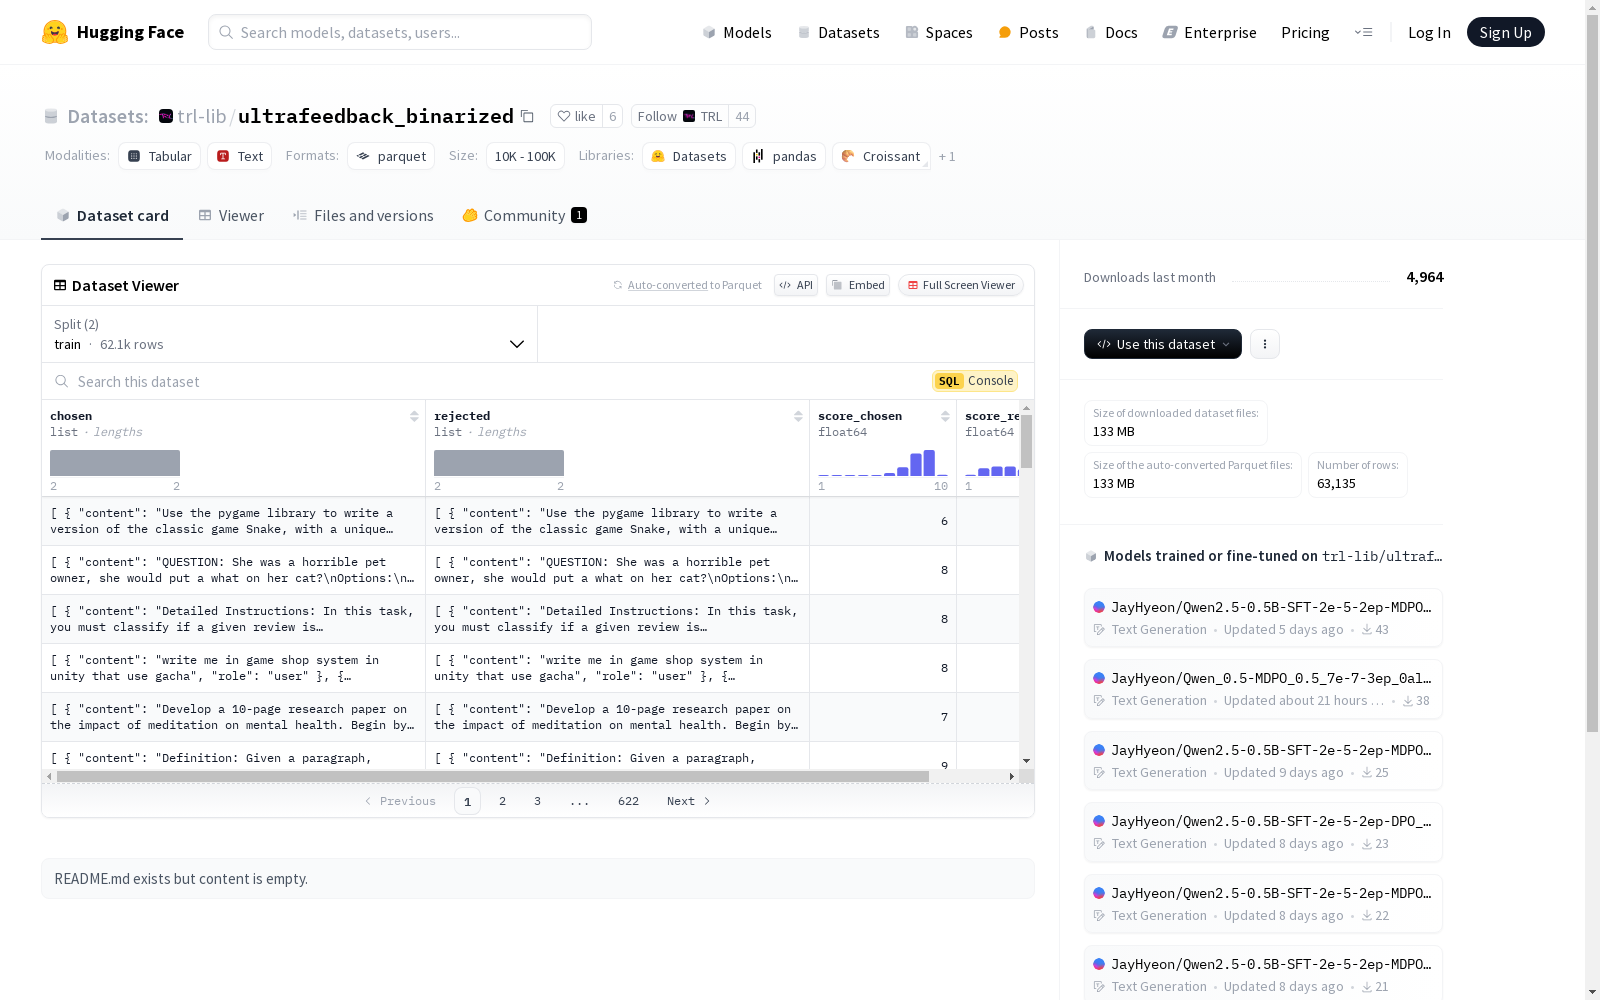Image resolution: width=1600 pixels, height=1000 pixels.
Task: Go to Next page of rows
Action: tap(688, 801)
